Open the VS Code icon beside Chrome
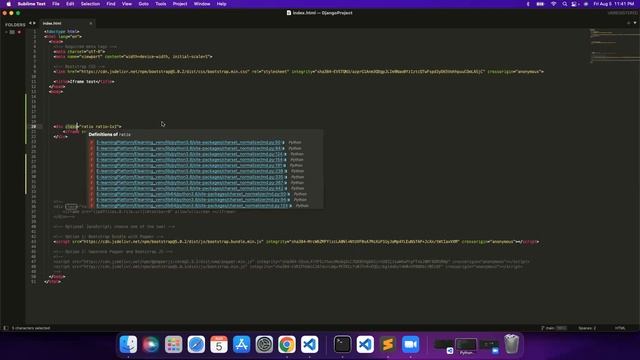 (309, 344)
